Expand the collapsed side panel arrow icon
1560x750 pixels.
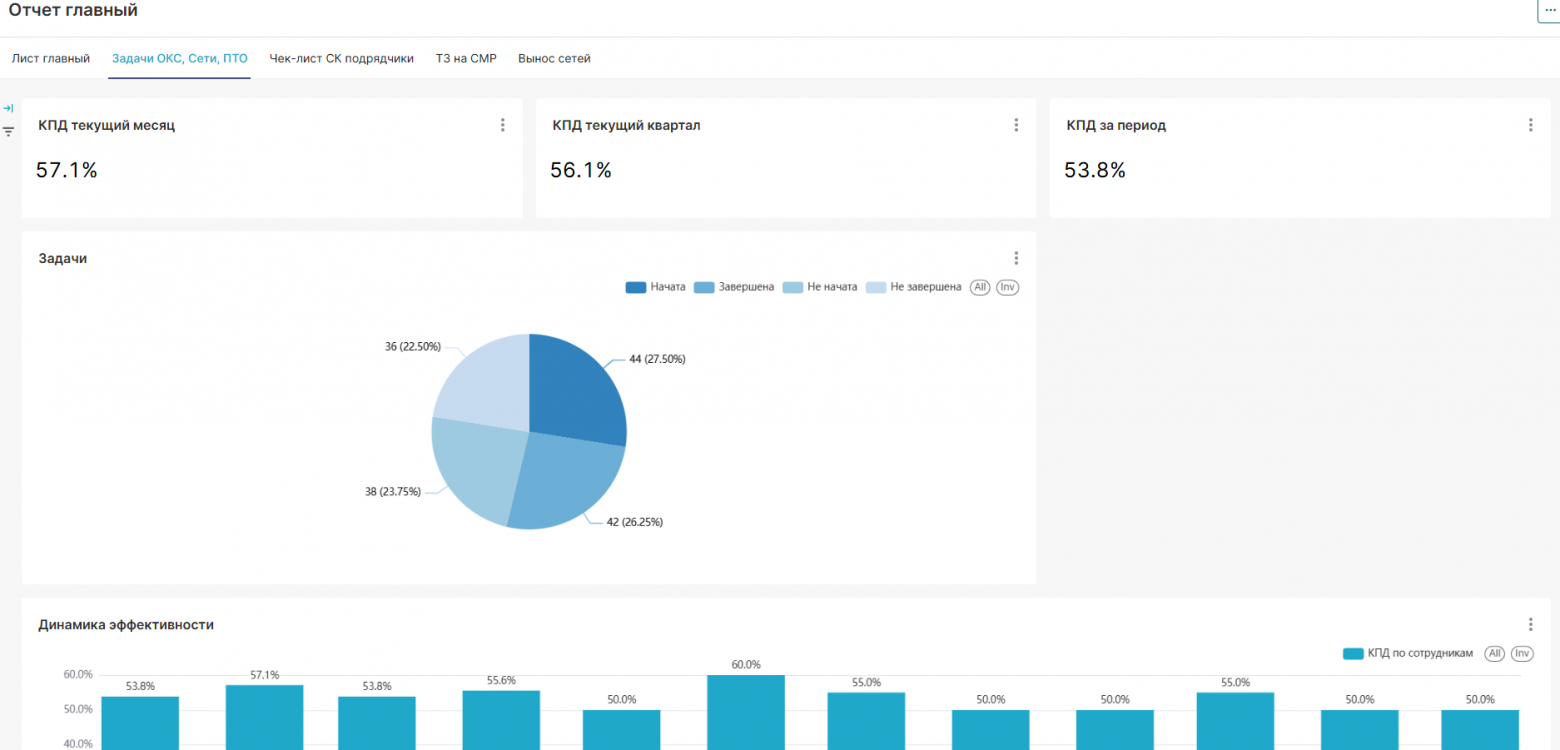coord(8,108)
